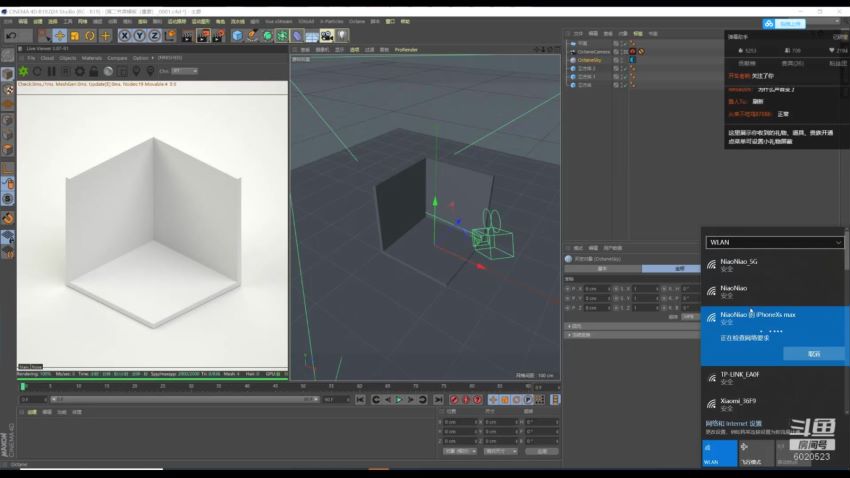Toggle the airplane mode tile

click(757, 453)
